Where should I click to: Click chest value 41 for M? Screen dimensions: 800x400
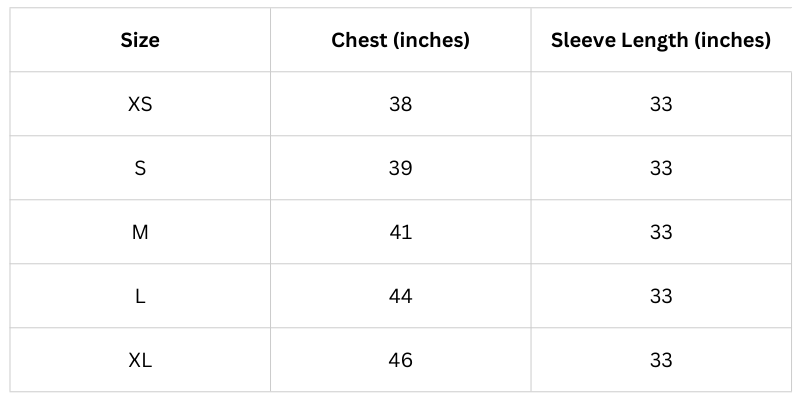coord(401,232)
